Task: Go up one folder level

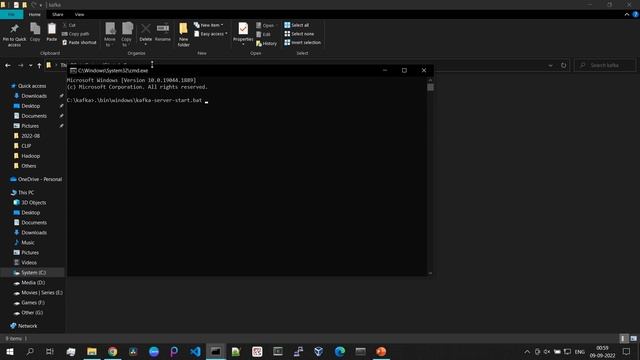Action: 39,65
